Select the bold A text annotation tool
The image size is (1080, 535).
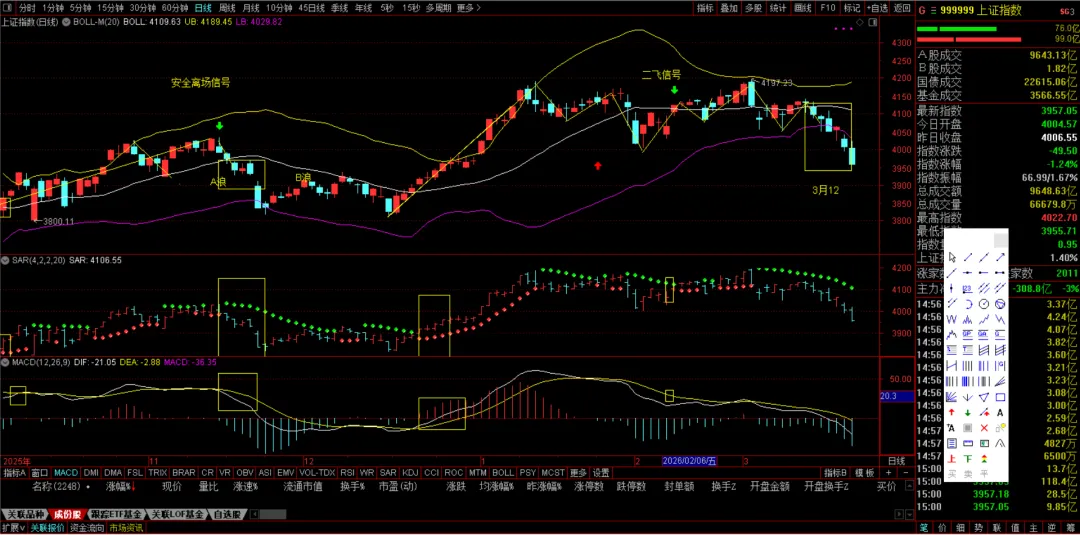point(1000,412)
